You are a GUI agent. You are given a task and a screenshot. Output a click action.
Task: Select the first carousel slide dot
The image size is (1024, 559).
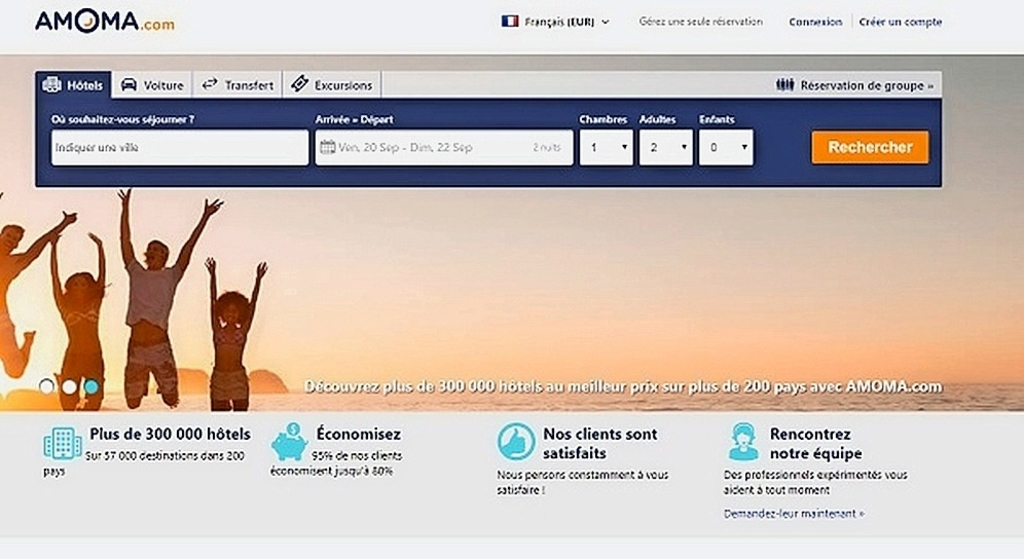(47, 386)
